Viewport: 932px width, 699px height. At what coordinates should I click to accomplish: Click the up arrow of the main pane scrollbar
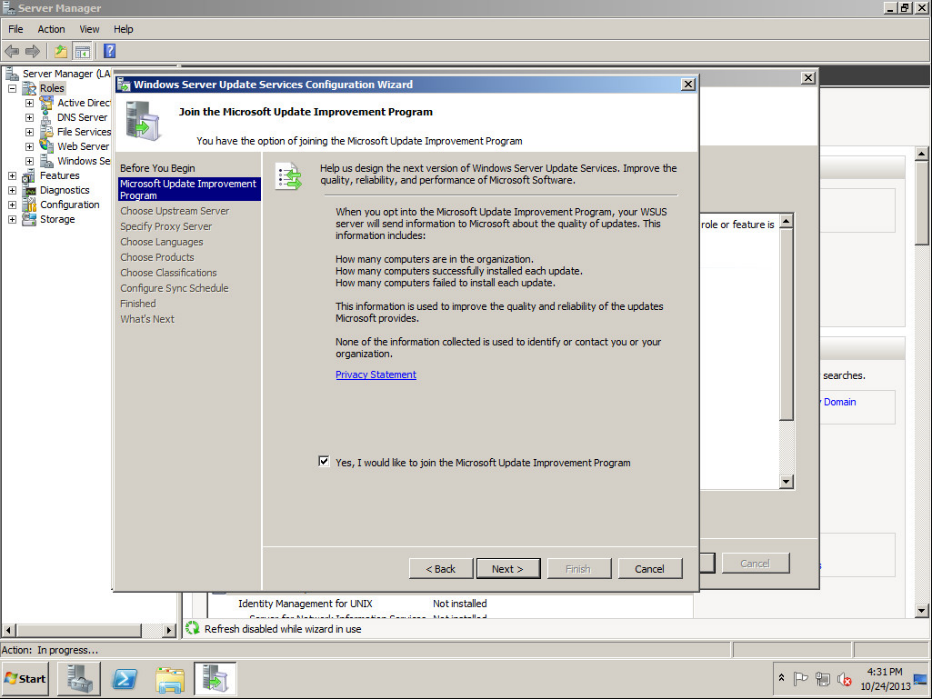click(922, 154)
